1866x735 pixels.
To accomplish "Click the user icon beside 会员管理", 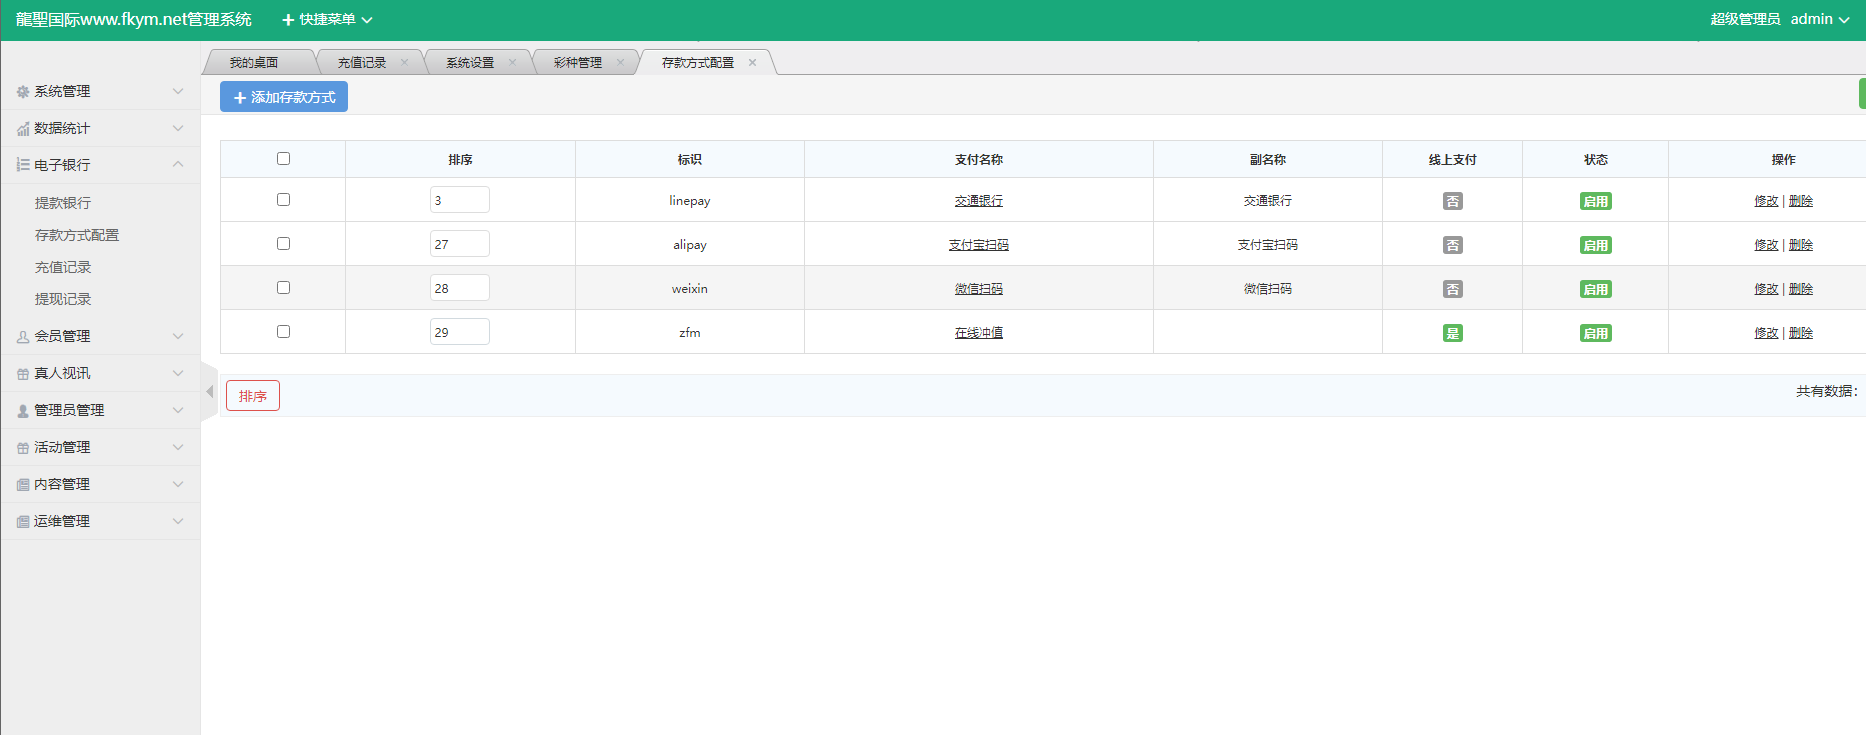I will coord(23,337).
